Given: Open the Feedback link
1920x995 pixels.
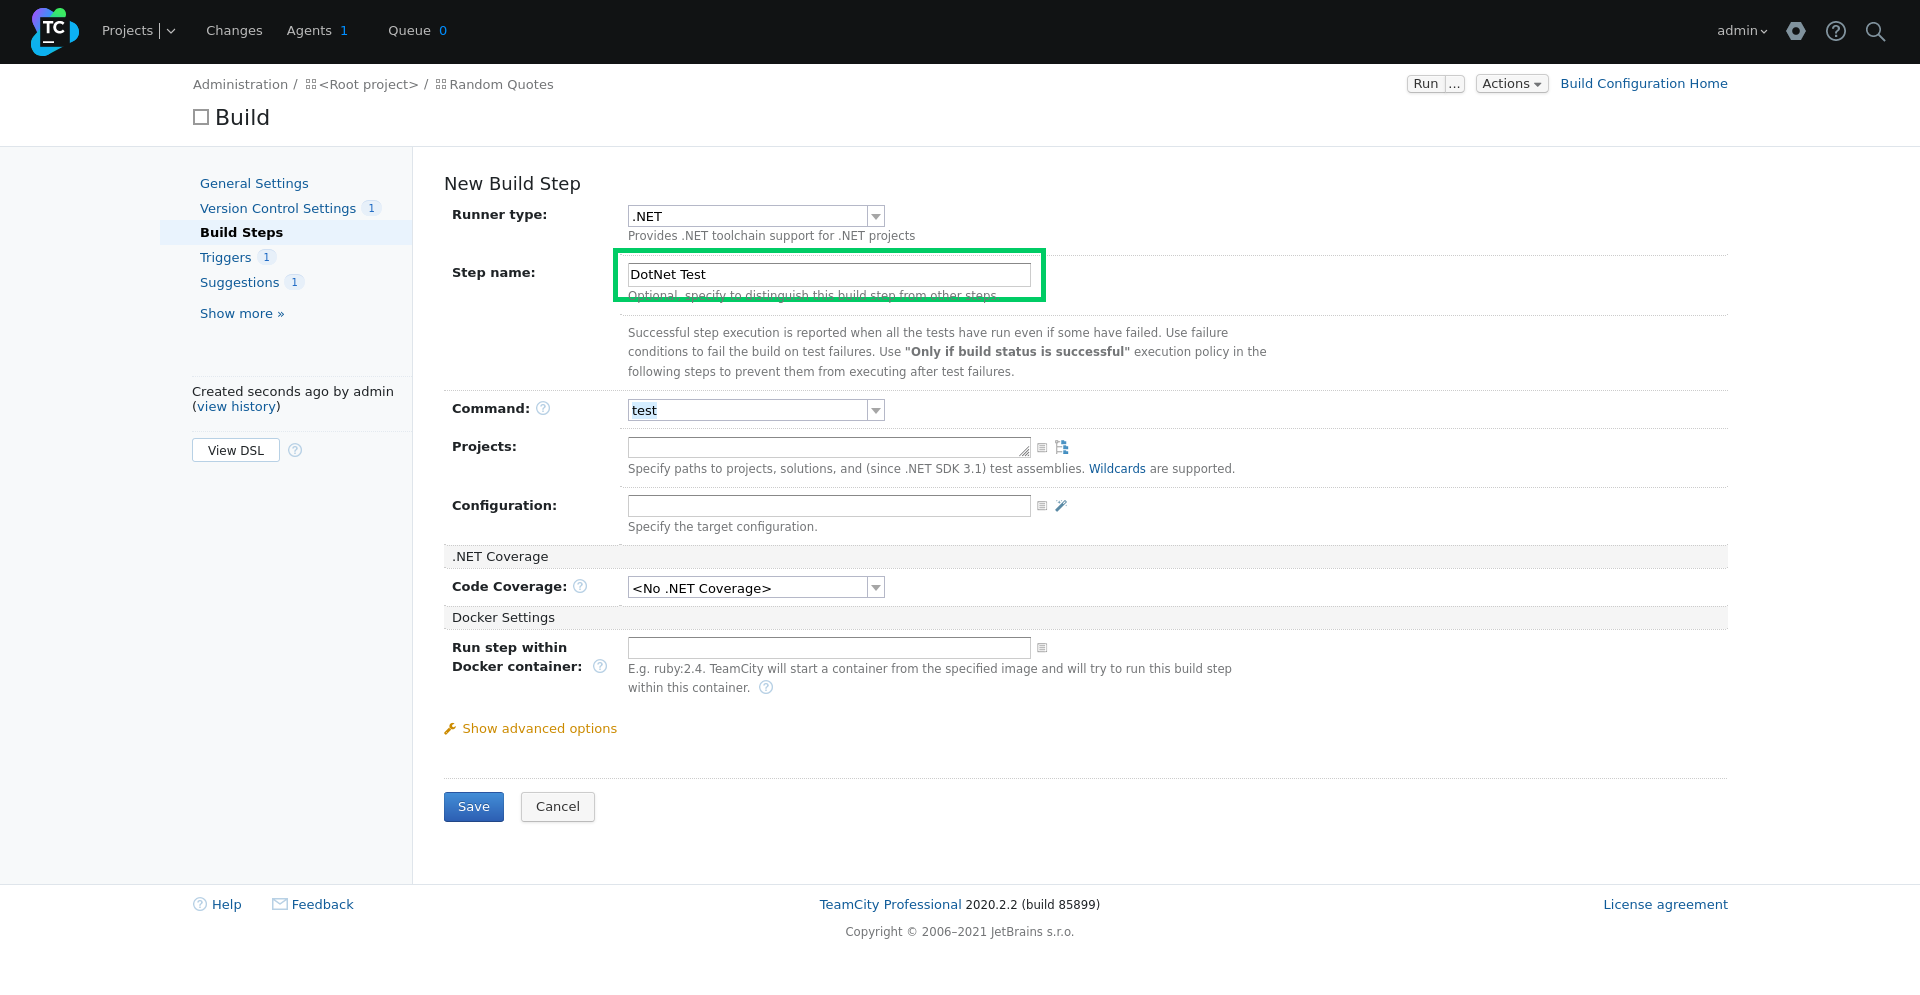Looking at the screenshot, I should [x=323, y=905].
